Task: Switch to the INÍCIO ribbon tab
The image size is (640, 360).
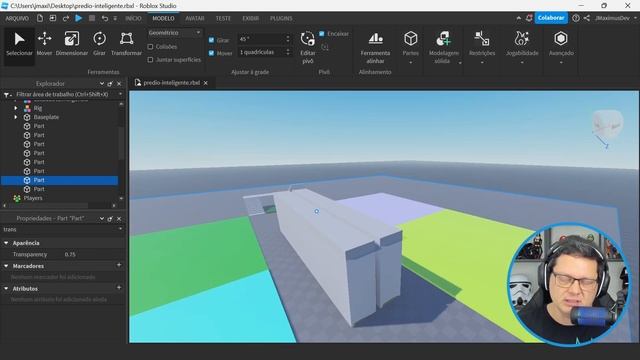Action: (133, 18)
